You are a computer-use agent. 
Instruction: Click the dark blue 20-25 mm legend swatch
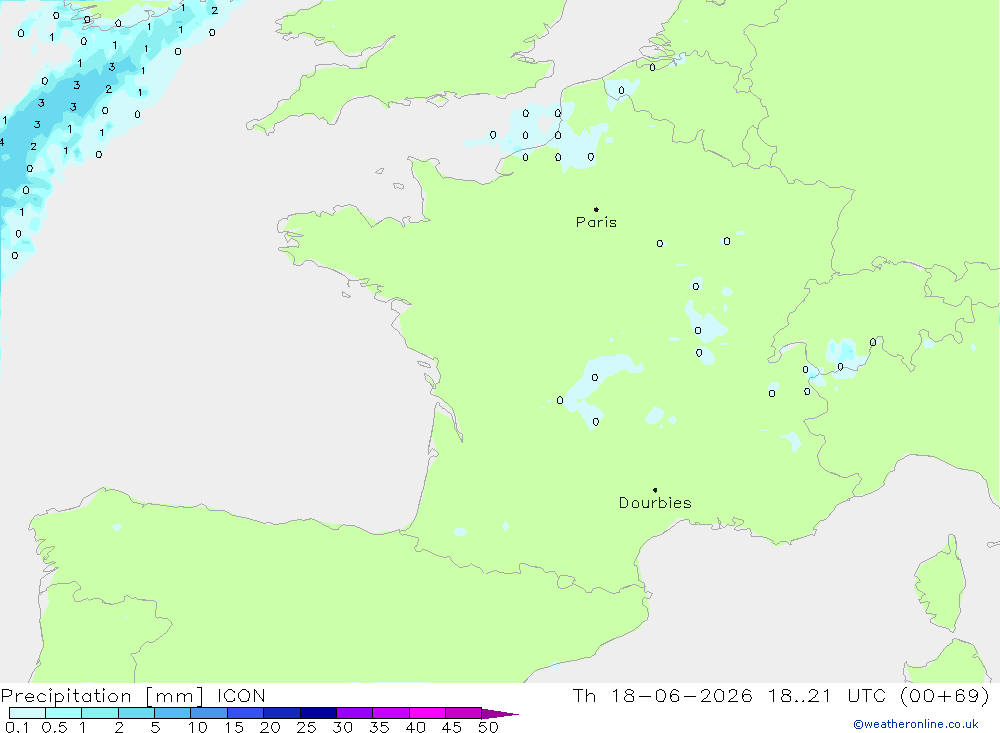coord(282,713)
